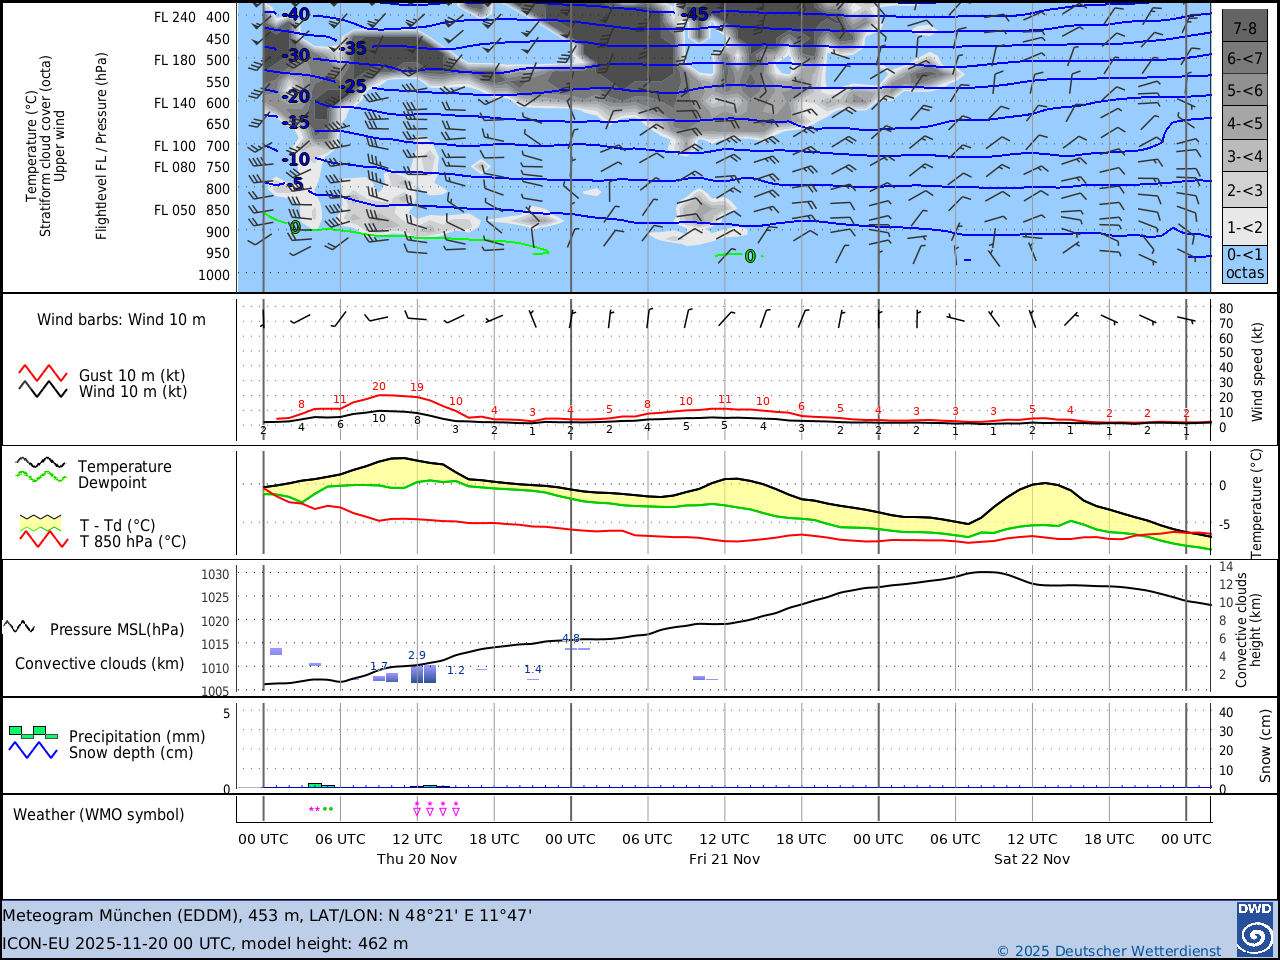Click the green rain dots weather symbol

[327, 809]
